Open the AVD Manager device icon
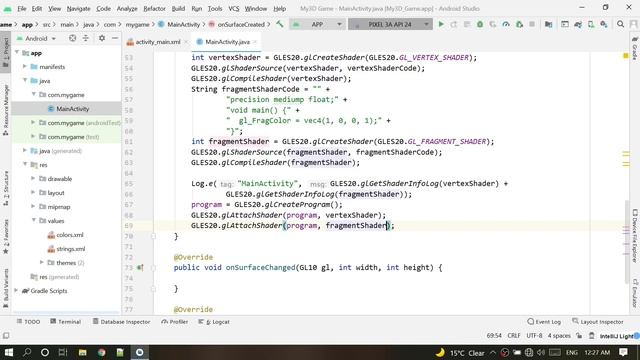The image size is (640, 360). point(591,24)
